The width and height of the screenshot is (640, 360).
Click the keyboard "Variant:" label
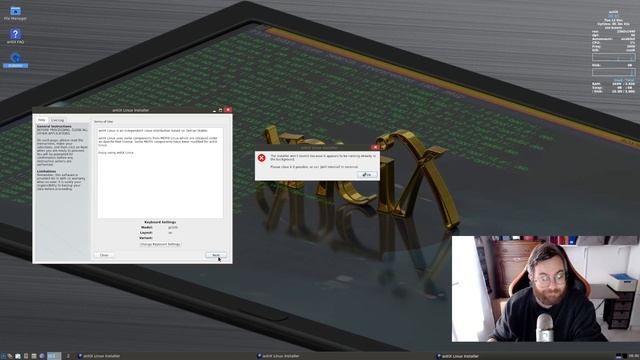point(146,238)
